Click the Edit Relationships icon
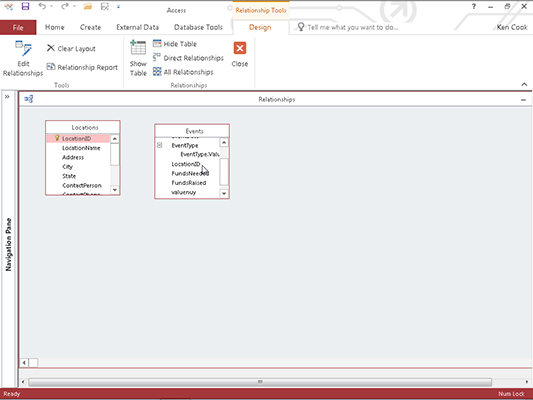 pos(23,48)
